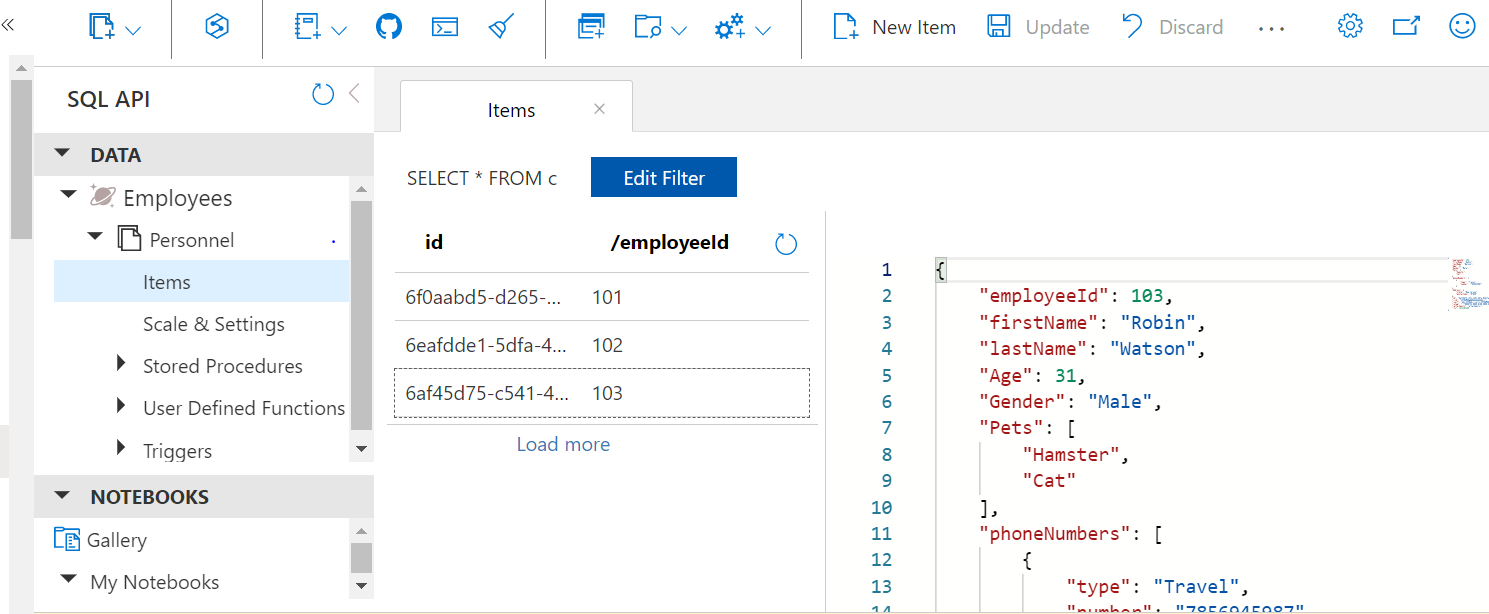Screen dimensions: 1489x614
Task: Expand the Triggers node
Action: tap(121, 449)
